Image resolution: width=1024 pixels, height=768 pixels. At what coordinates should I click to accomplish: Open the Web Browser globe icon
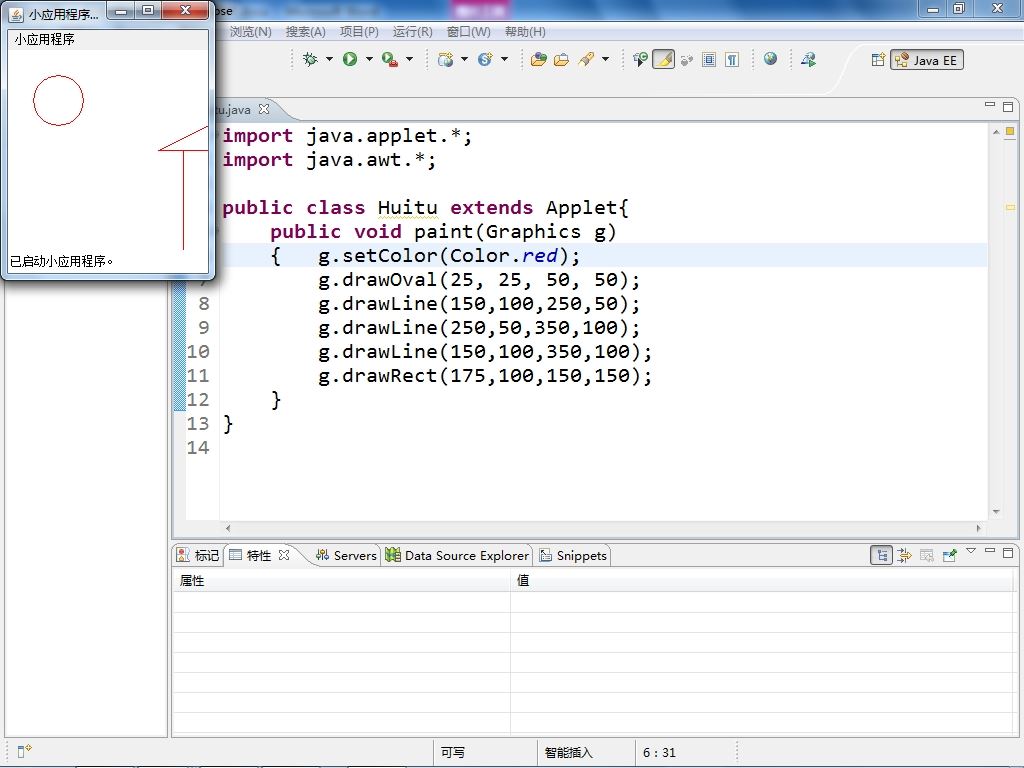coord(771,59)
